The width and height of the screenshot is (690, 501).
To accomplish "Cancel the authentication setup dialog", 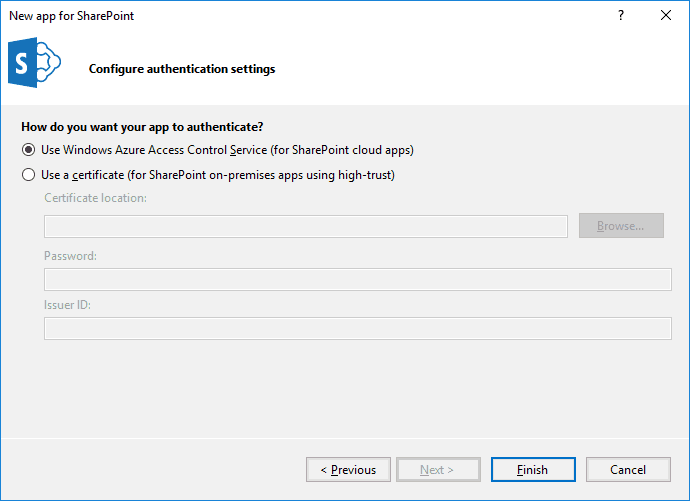I will (x=628, y=470).
